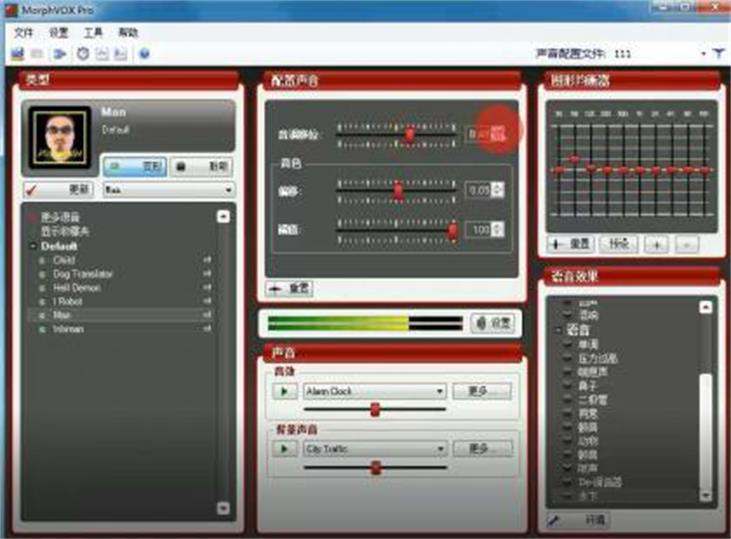
Task: Select the Inhuman voice
Action: 69,329
